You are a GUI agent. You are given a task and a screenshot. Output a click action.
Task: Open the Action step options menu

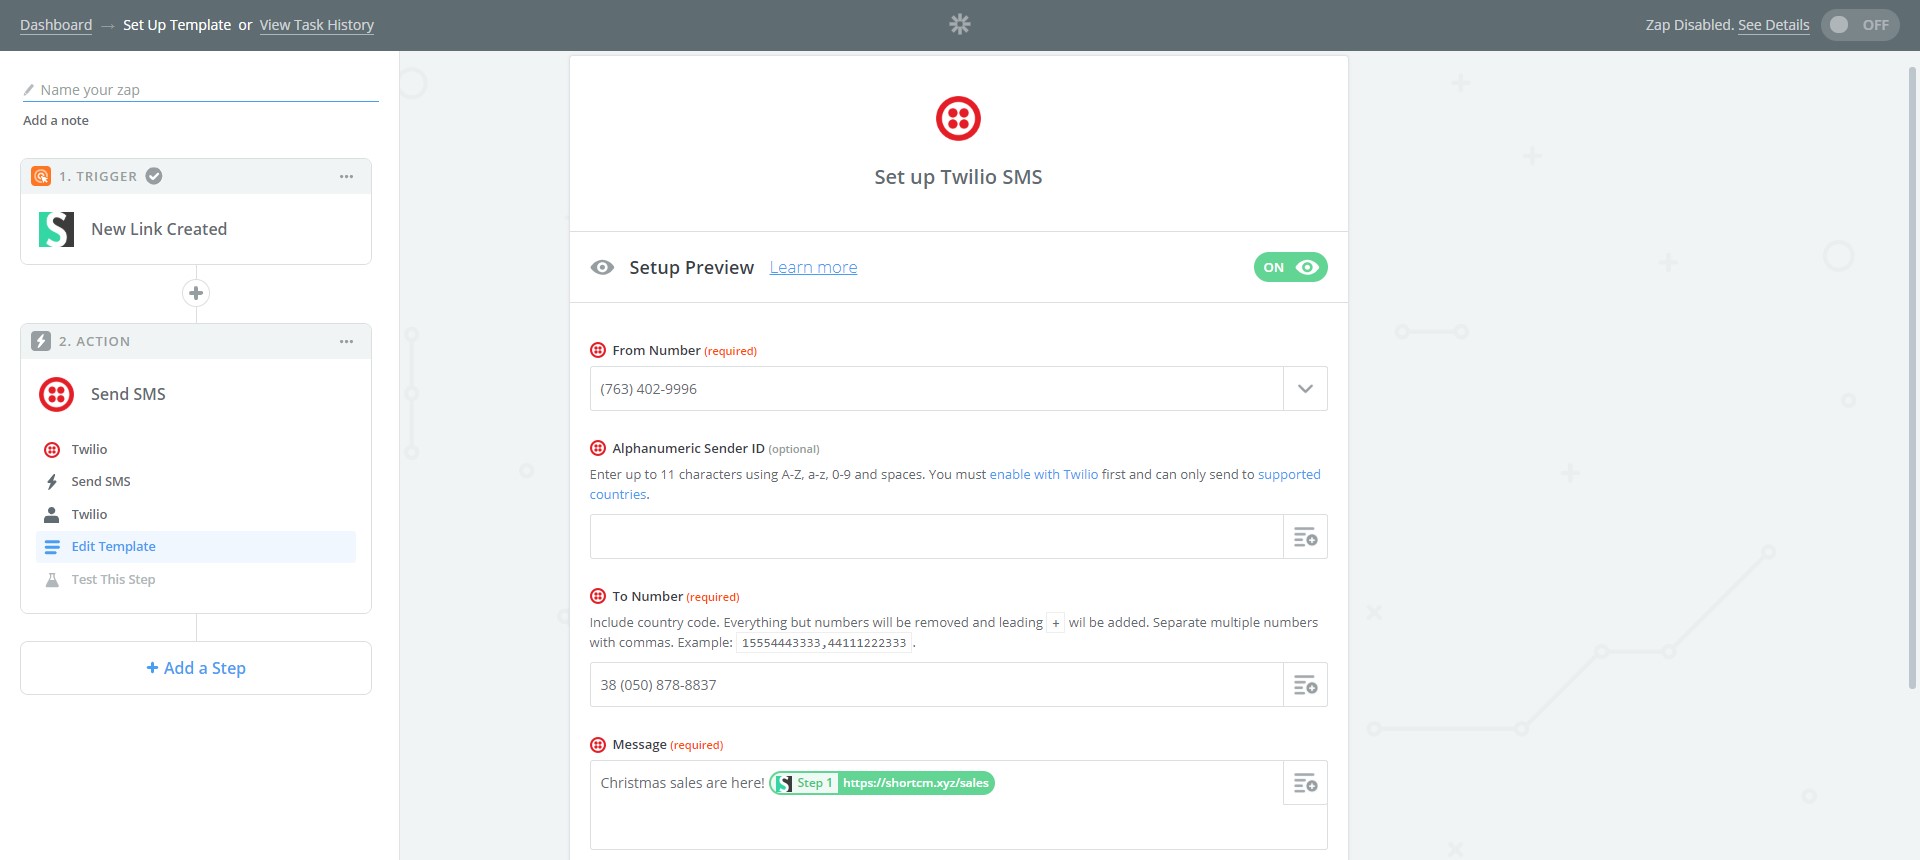(x=346, y=341)
